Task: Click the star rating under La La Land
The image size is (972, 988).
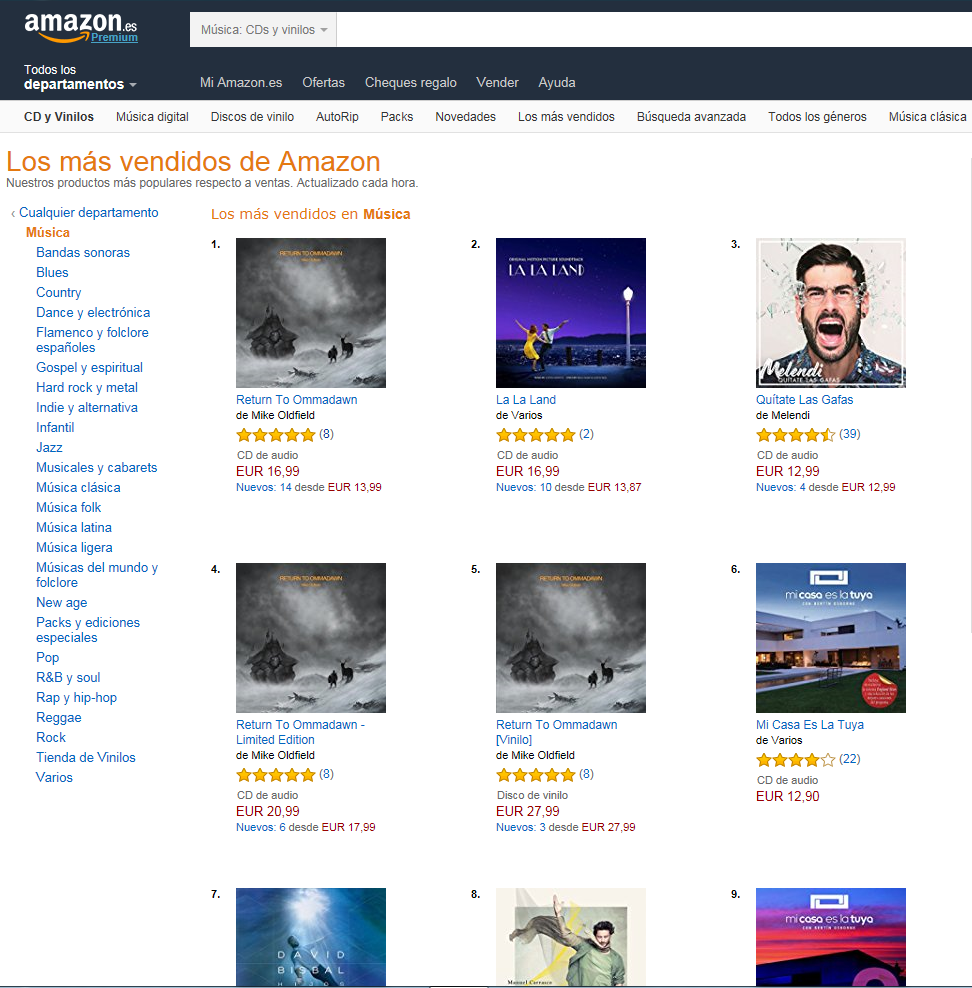Action: tap(535, 435)
